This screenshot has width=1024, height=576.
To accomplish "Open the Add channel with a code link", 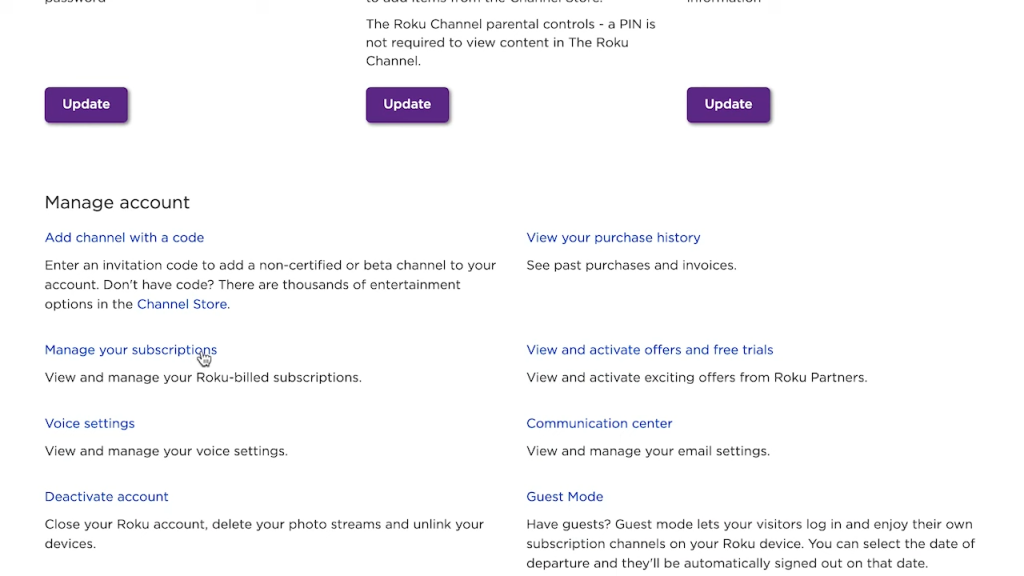I will pyautogui.click(x=124, y=238).
